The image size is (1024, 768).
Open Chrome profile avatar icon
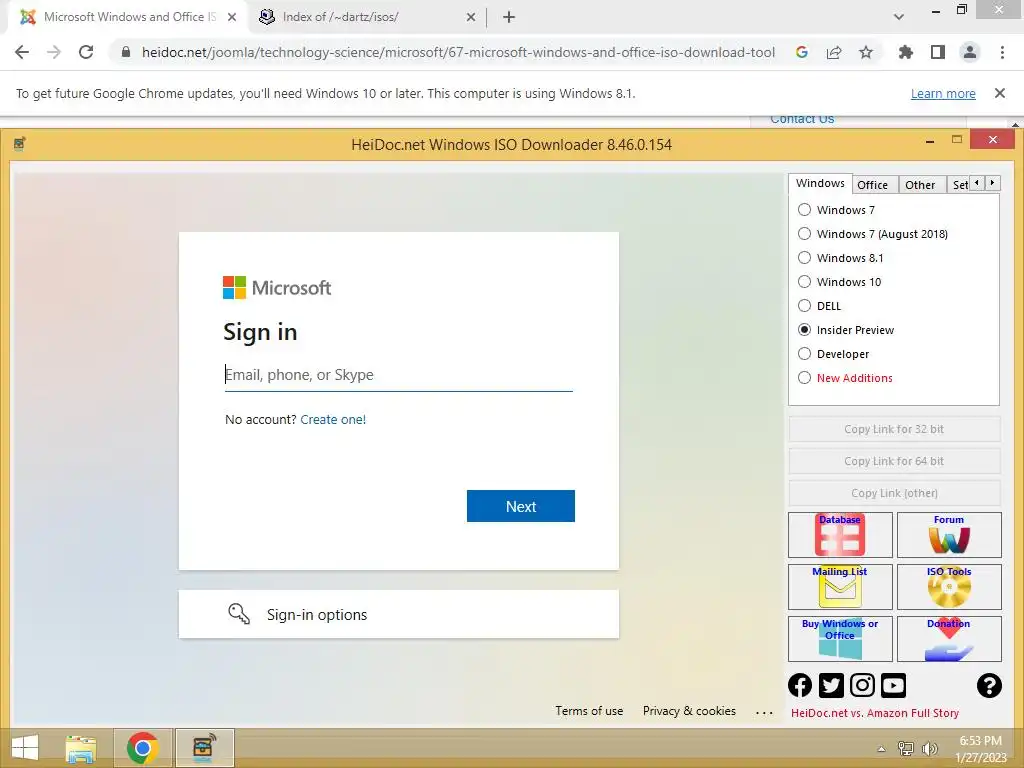tap(970, 52)
